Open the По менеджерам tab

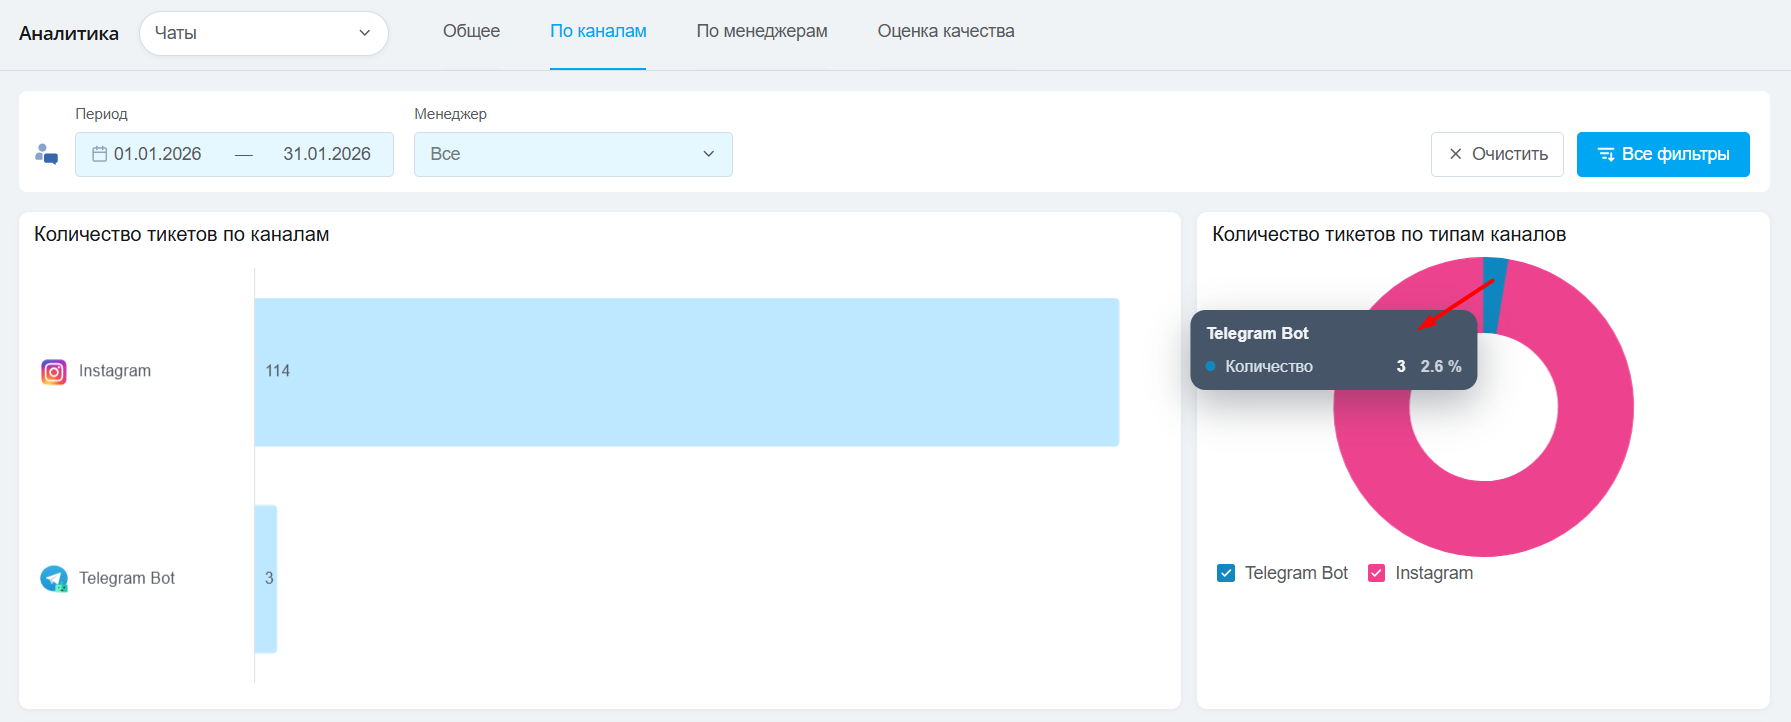coord(761,31)
